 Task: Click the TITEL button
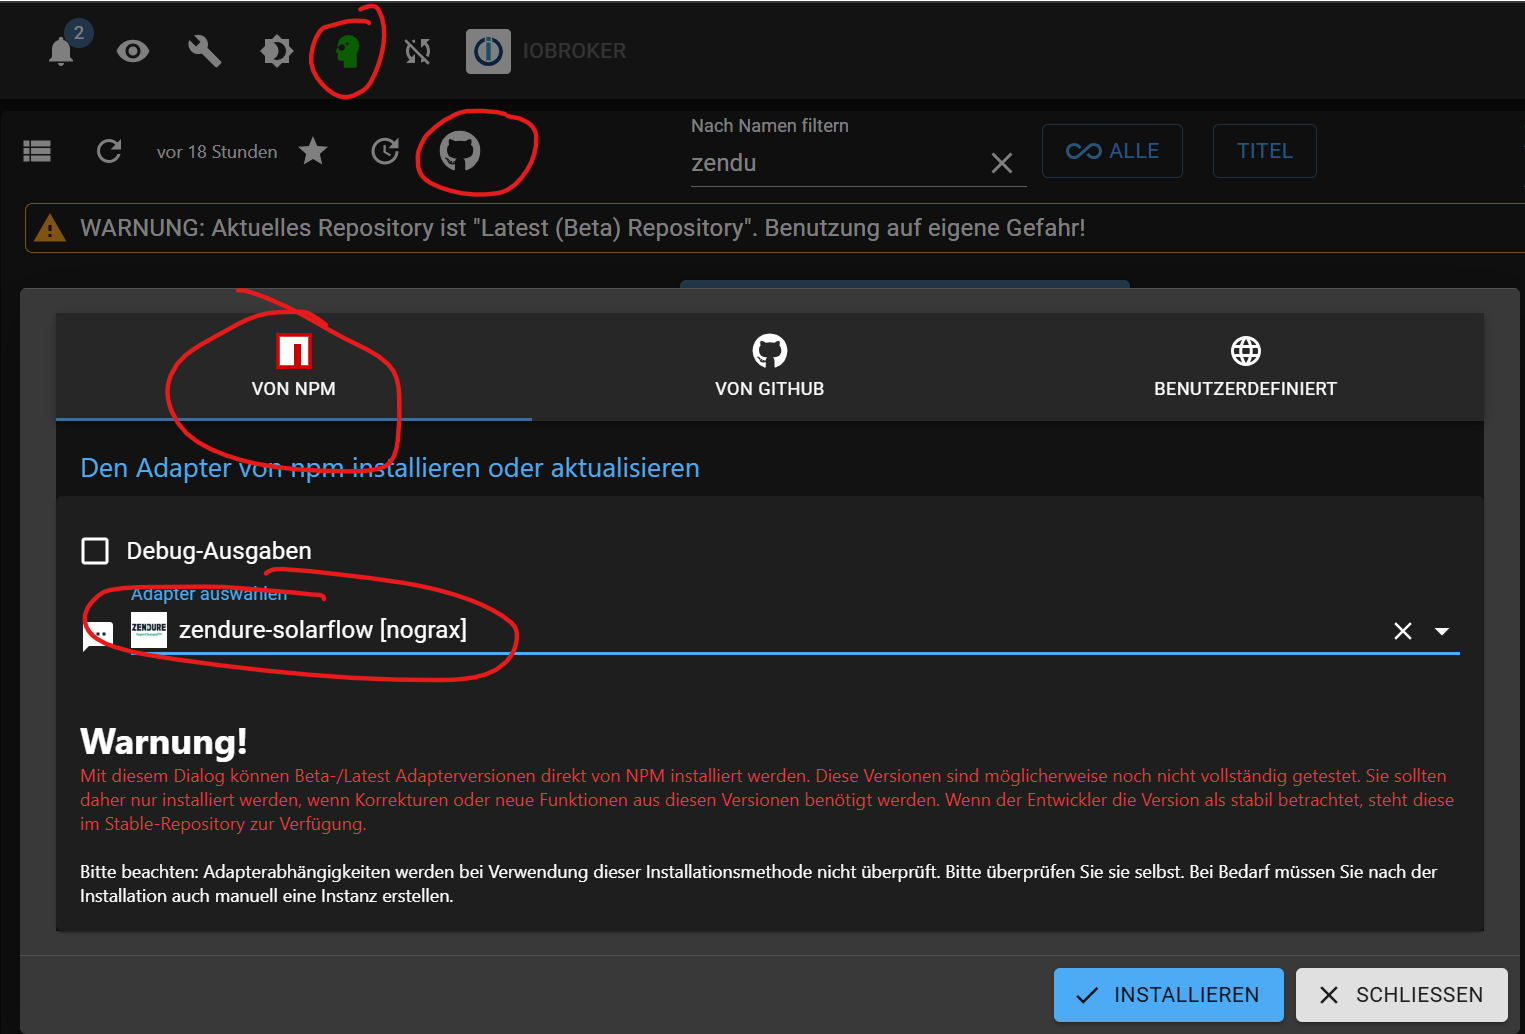coord(1265,151)
